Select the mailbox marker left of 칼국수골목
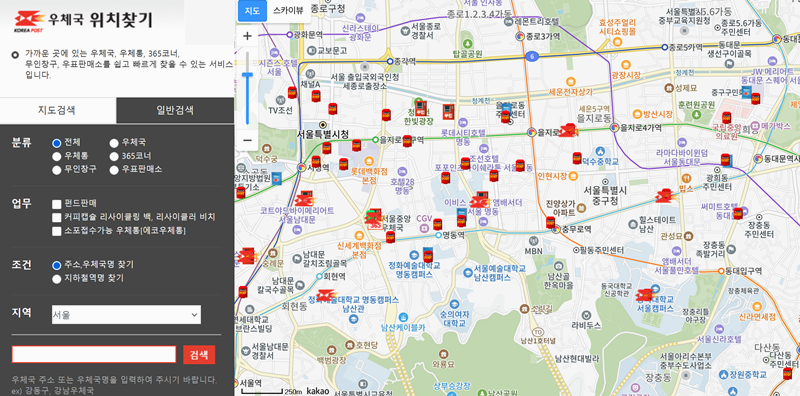The width and height of the screenshot is (800, 396). [243, 292]
